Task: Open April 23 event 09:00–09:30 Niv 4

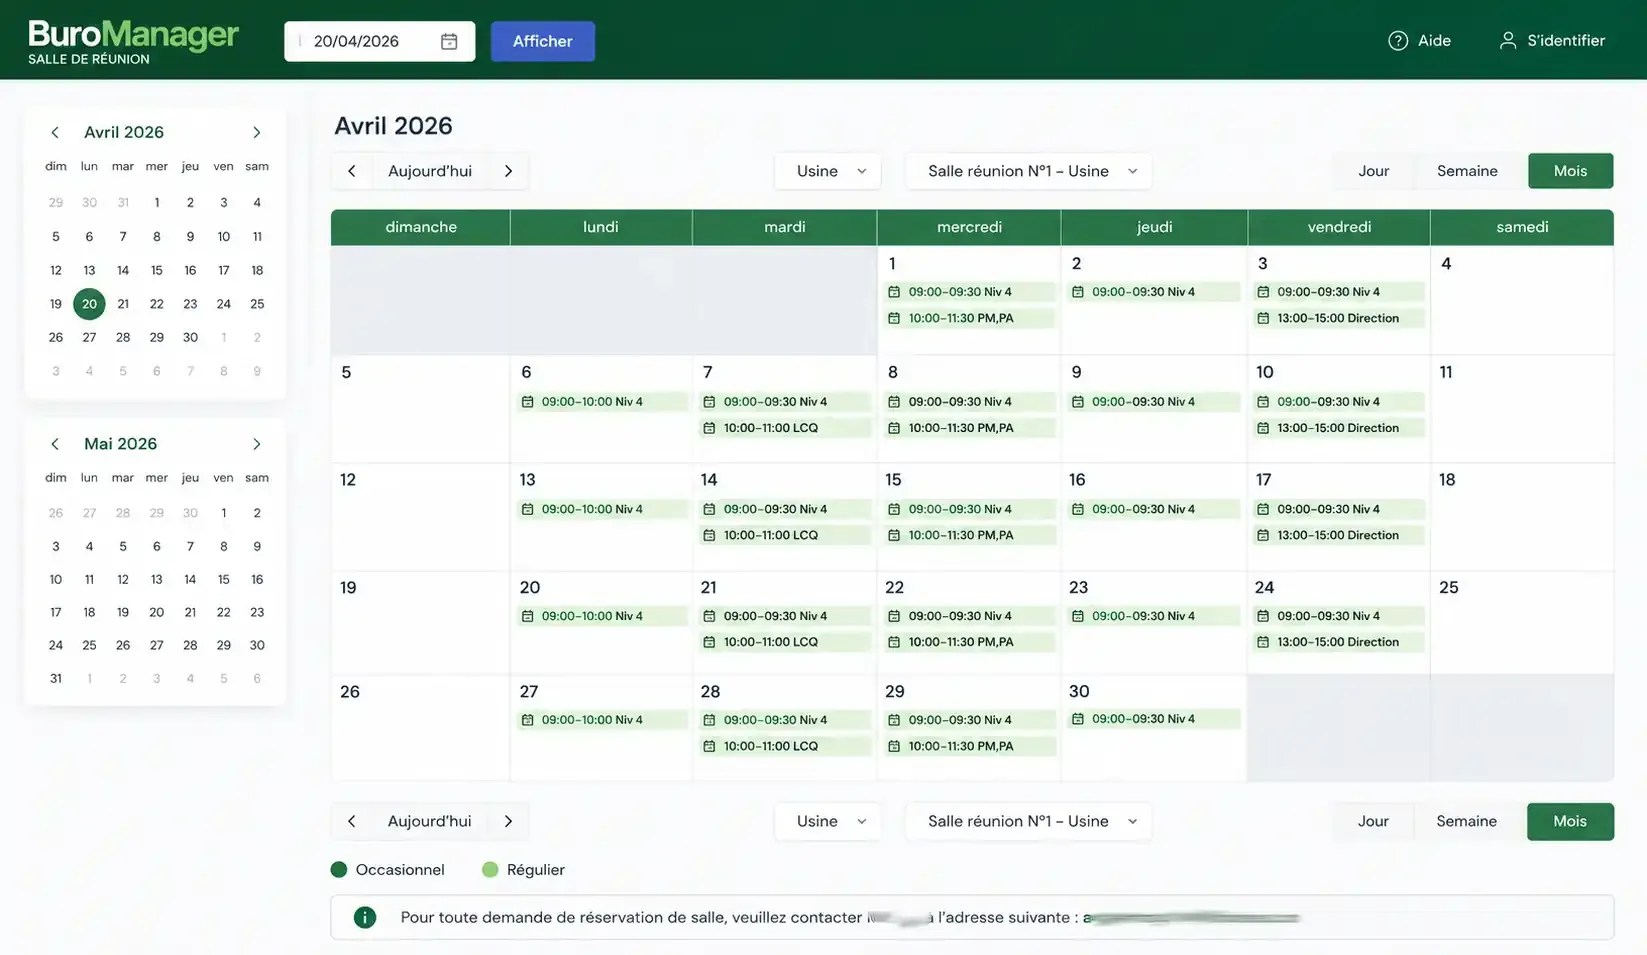Action: point(1154,616)
